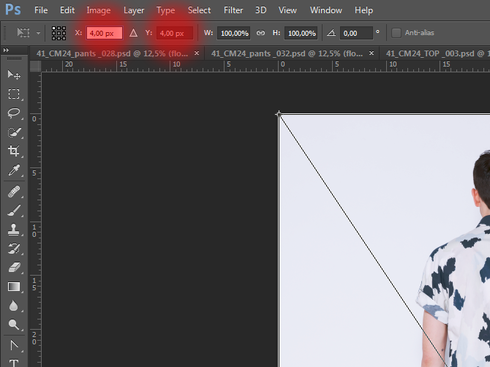Toggle maintain aspect ratio link
Screen dimensions: 490x367
[261, 33]
